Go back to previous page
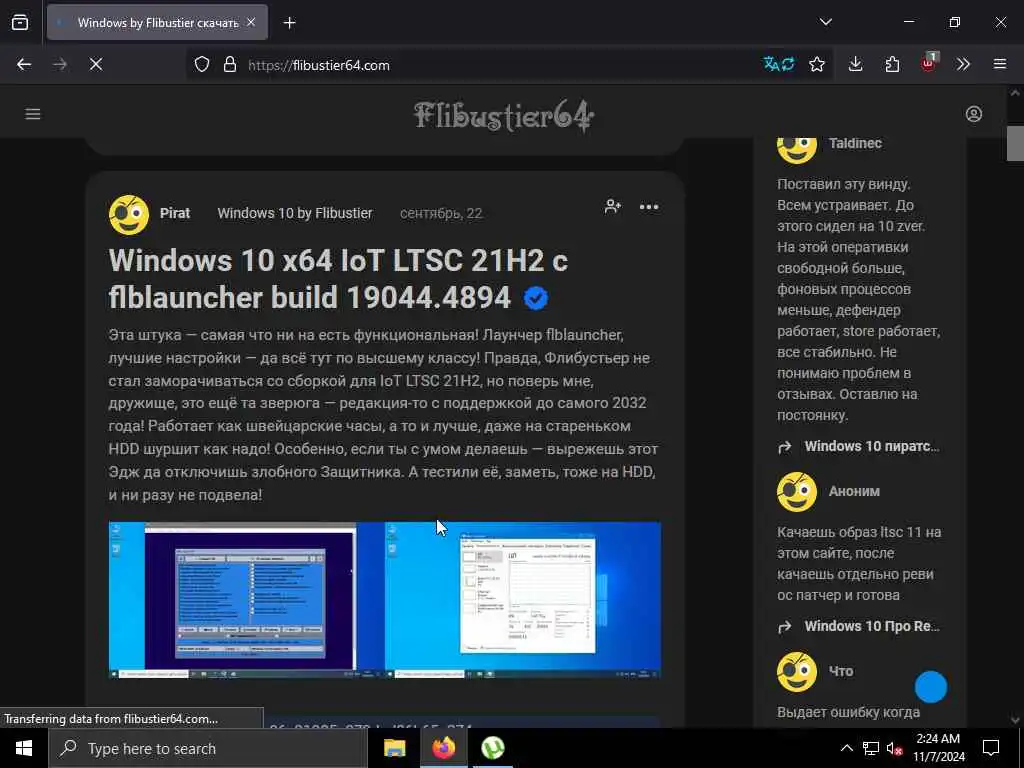The width and height of the screenshot is (1024, 768). [x=24, y=64]
